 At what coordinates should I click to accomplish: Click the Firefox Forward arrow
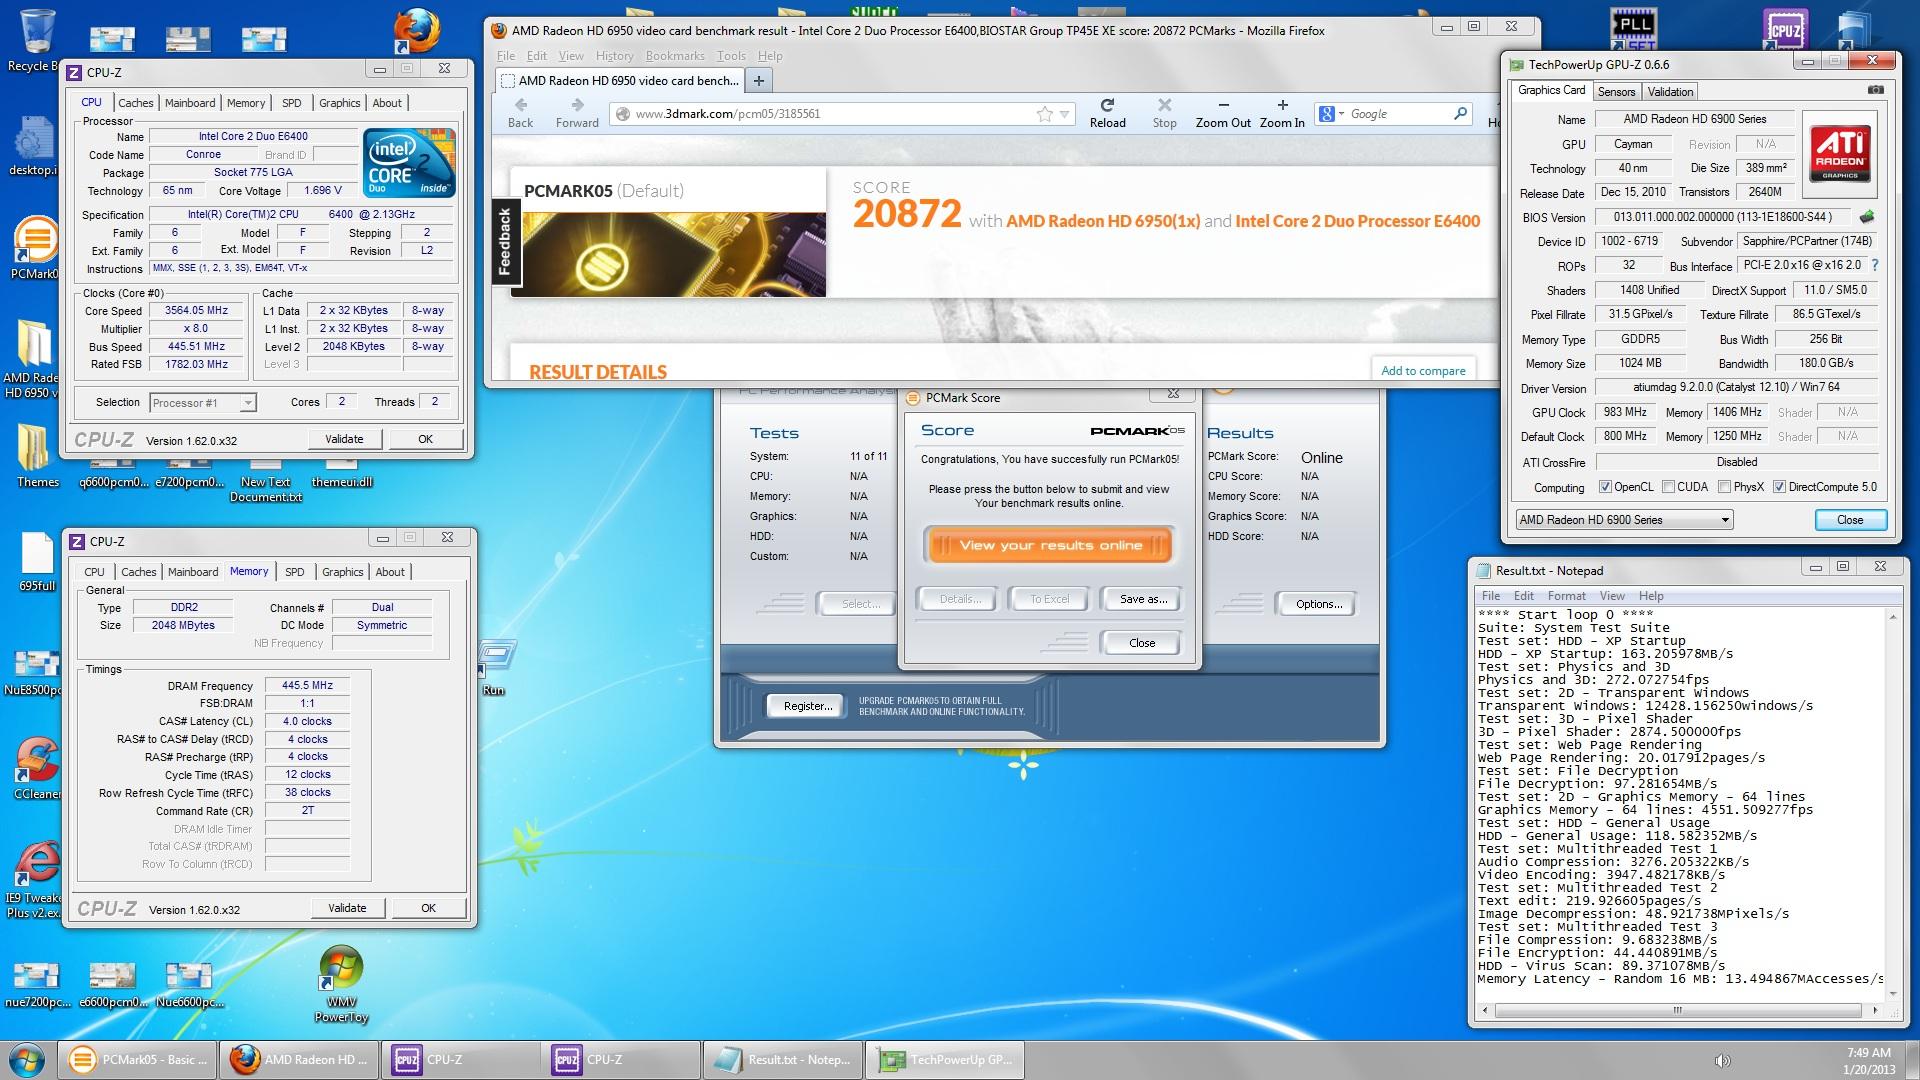[x=577, y=113]
